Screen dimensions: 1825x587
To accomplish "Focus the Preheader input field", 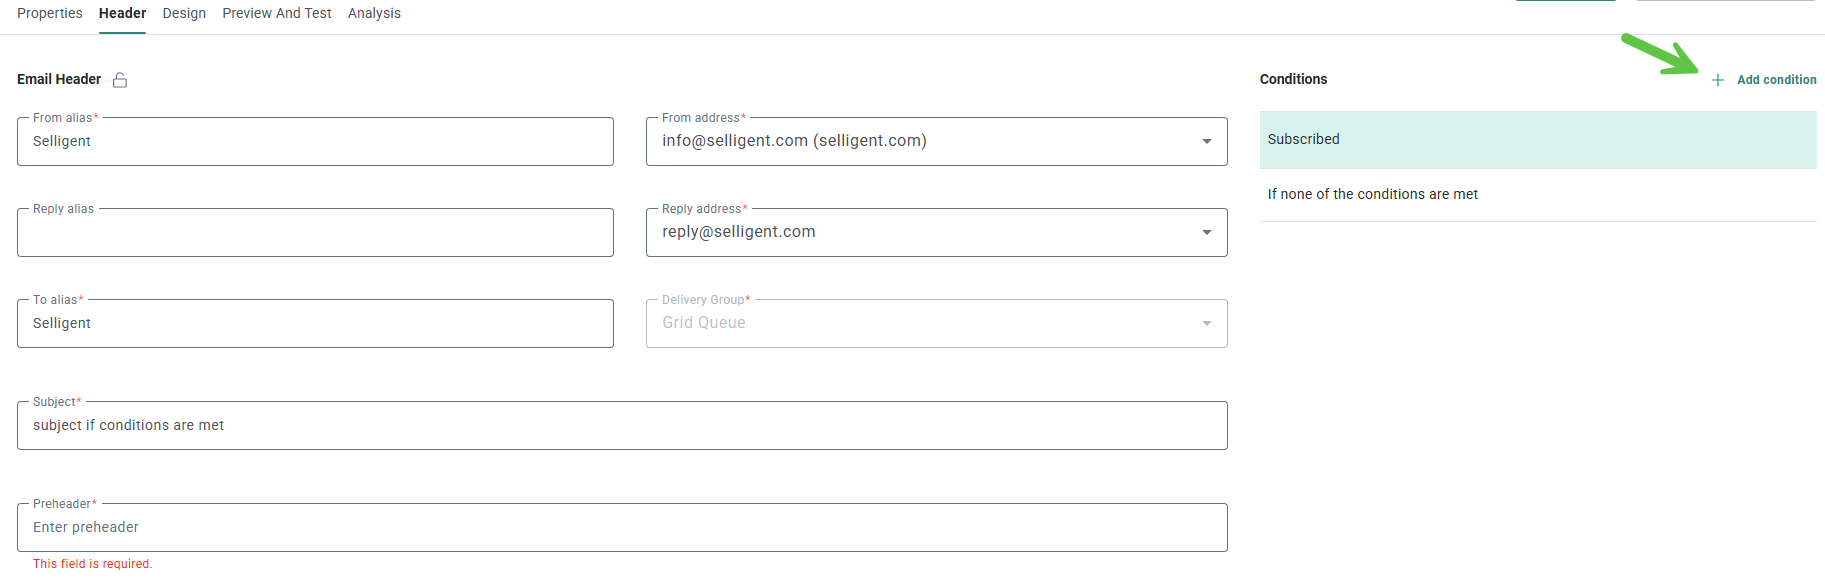I will (x=622, y=528).
